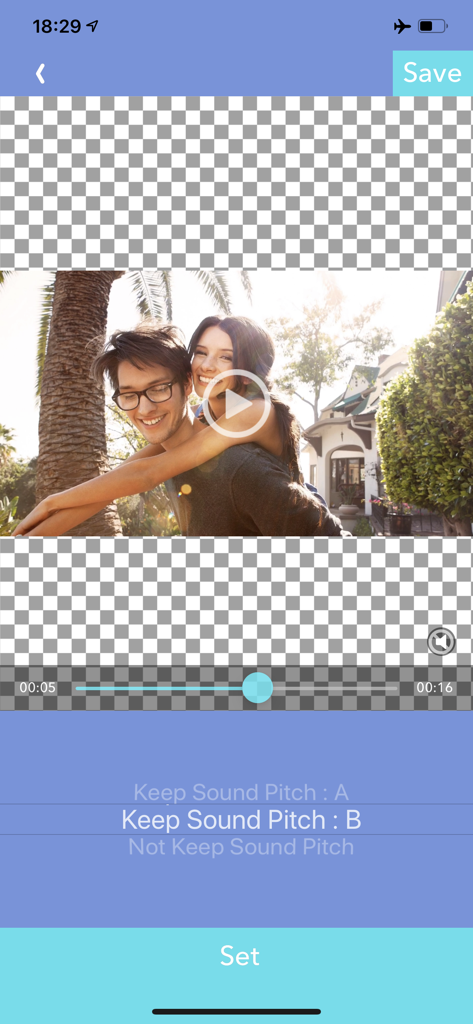
Task: Tap the back chevron arrow
Action: (x=41, y=73)
